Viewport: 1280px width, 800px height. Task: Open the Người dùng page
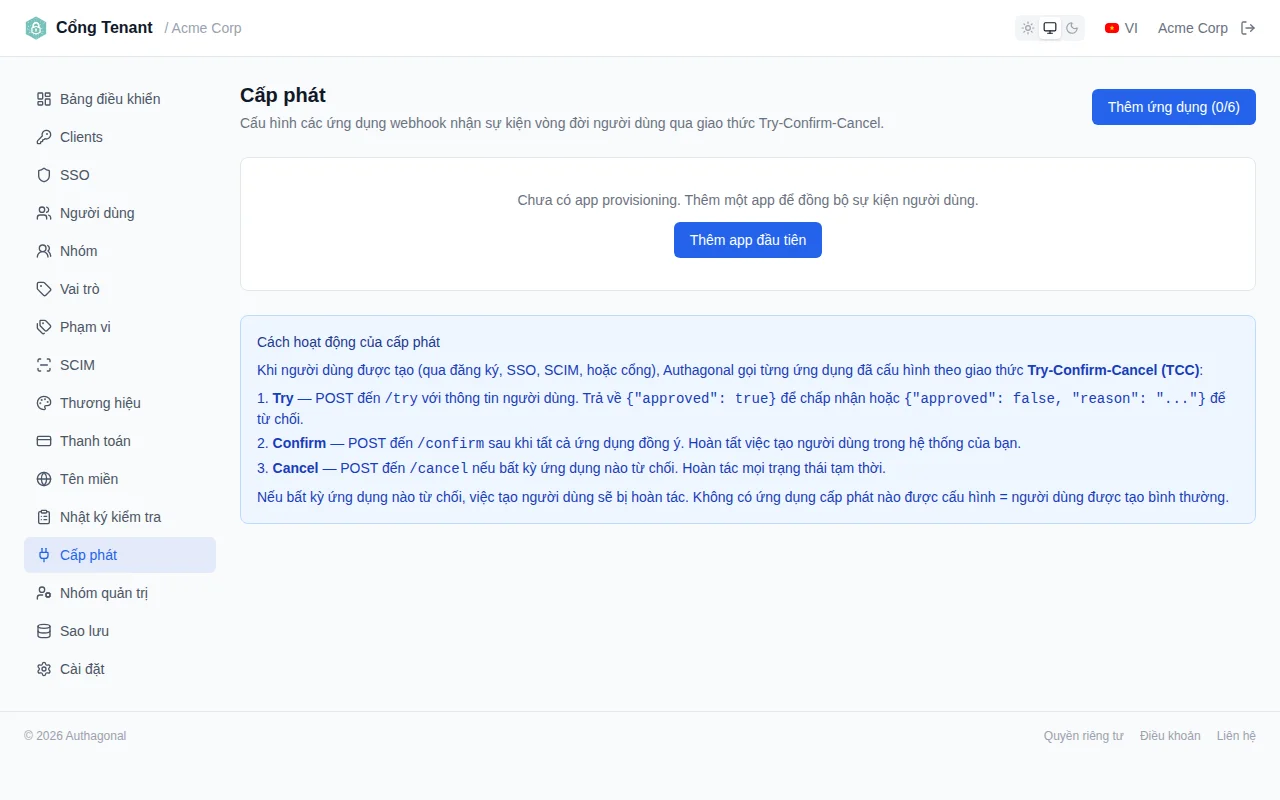120,213
